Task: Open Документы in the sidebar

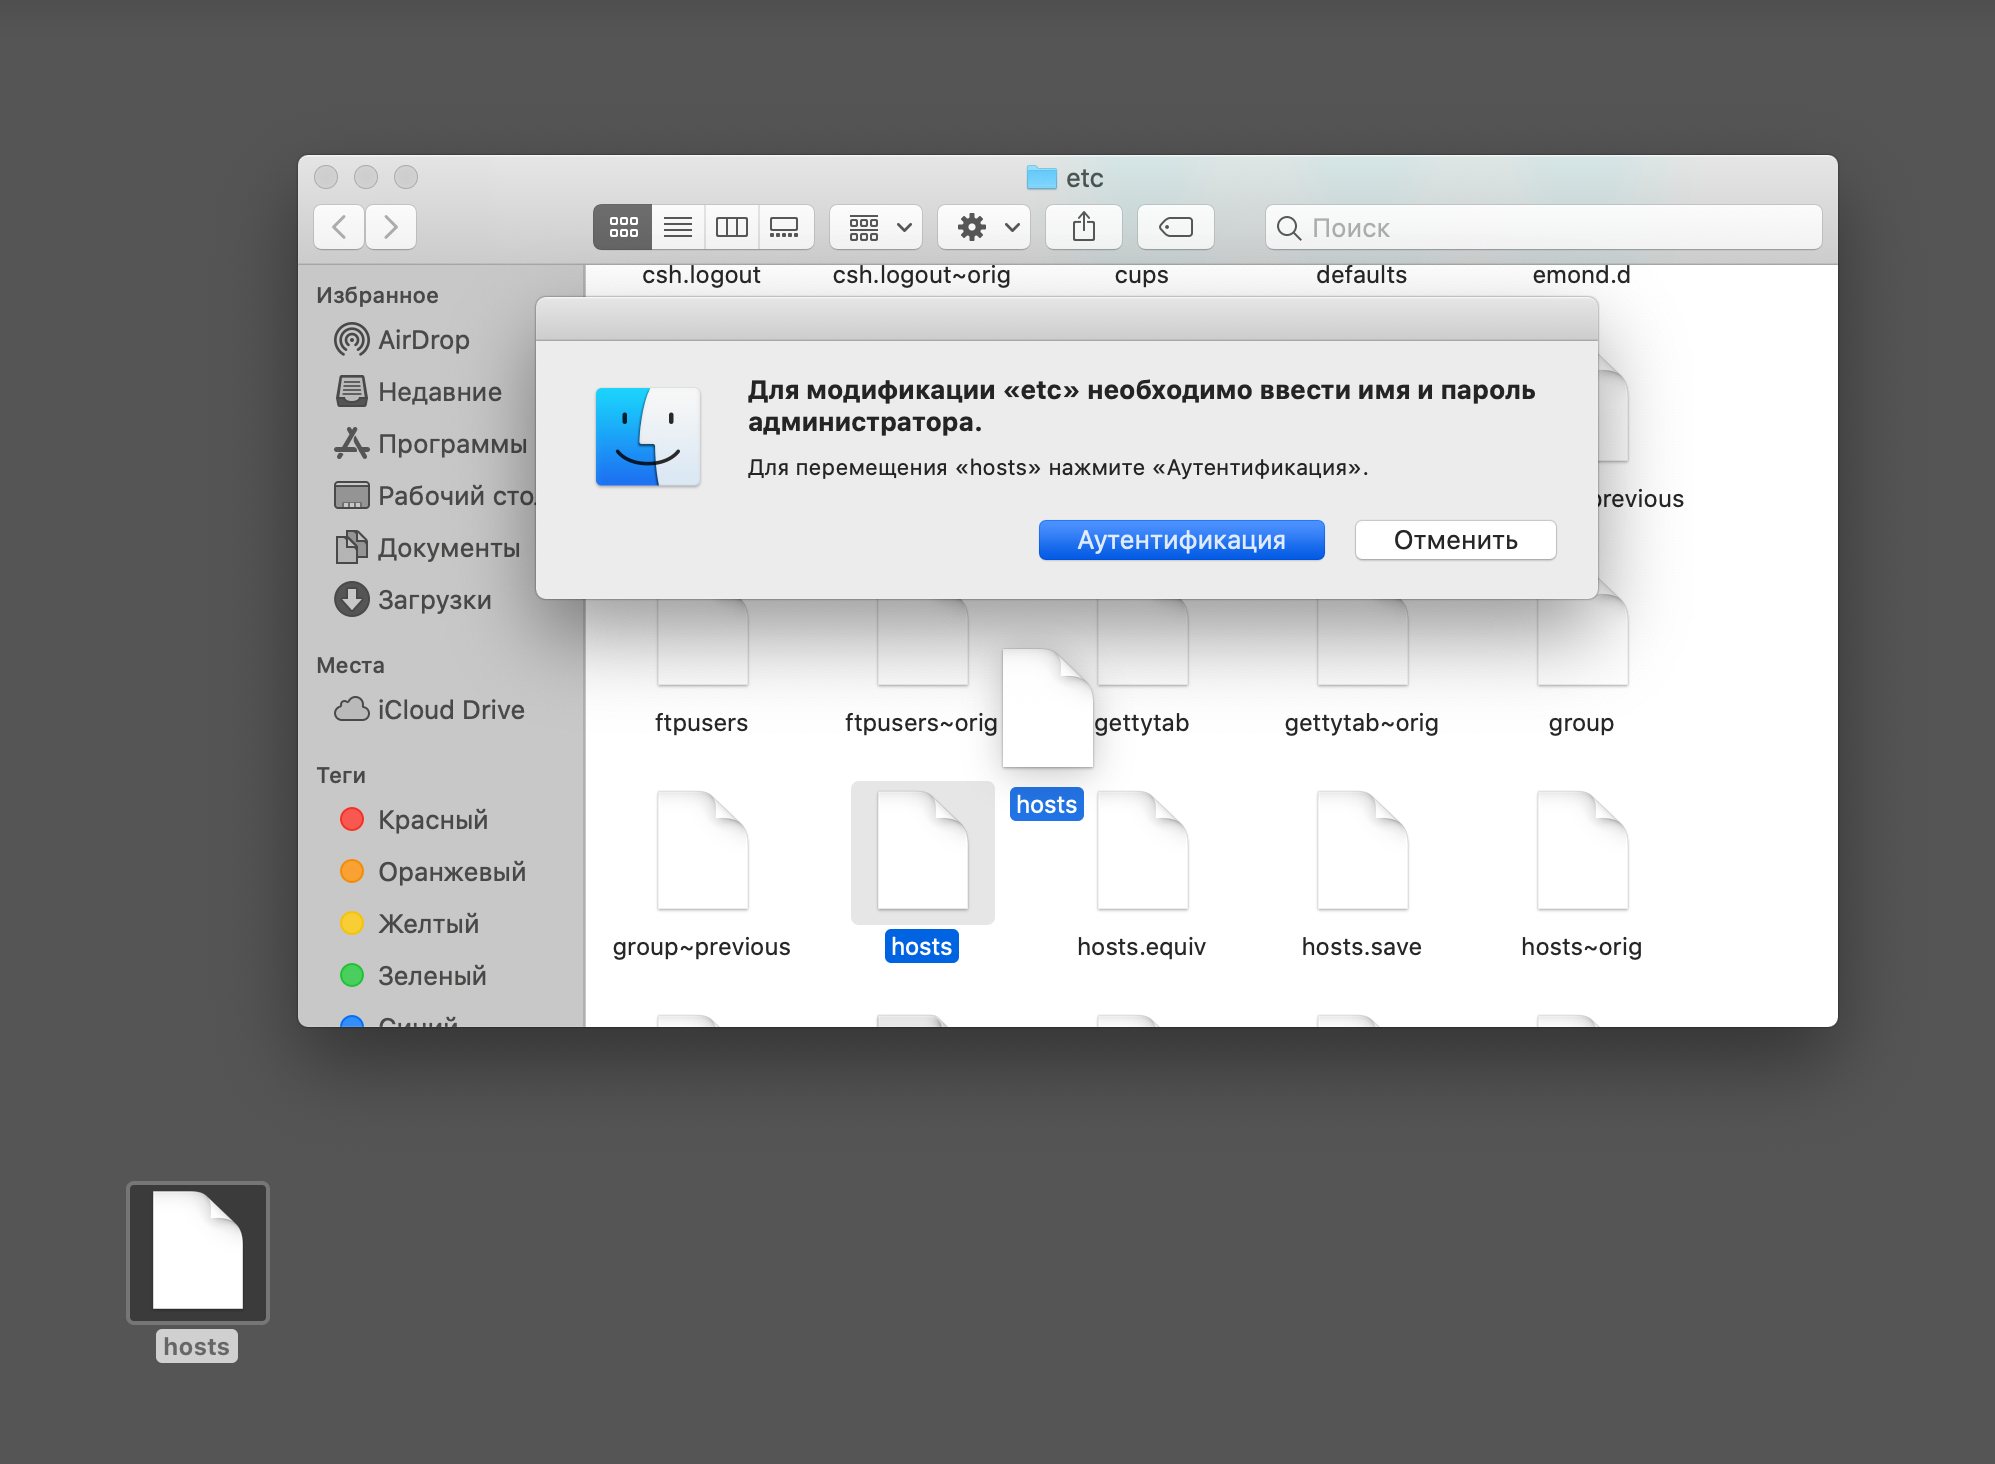Action: (448, 548)
